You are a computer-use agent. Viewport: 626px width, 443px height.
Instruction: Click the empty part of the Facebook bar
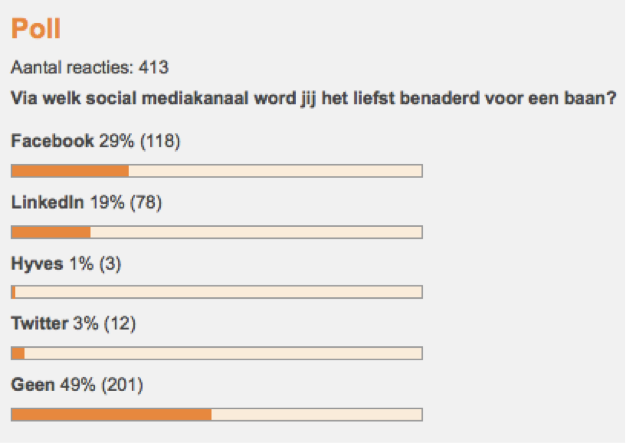pyautogui.click(x=275, y=171)
